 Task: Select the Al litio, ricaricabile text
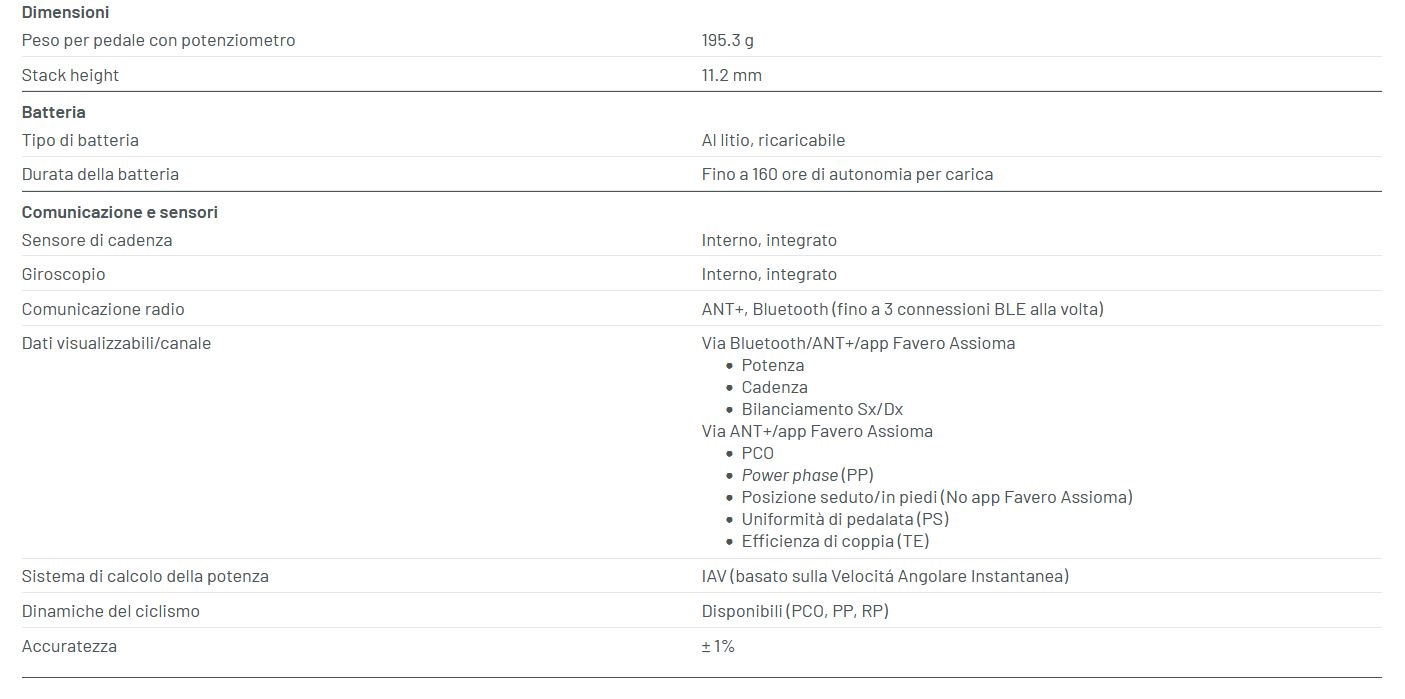pos(773,140)
